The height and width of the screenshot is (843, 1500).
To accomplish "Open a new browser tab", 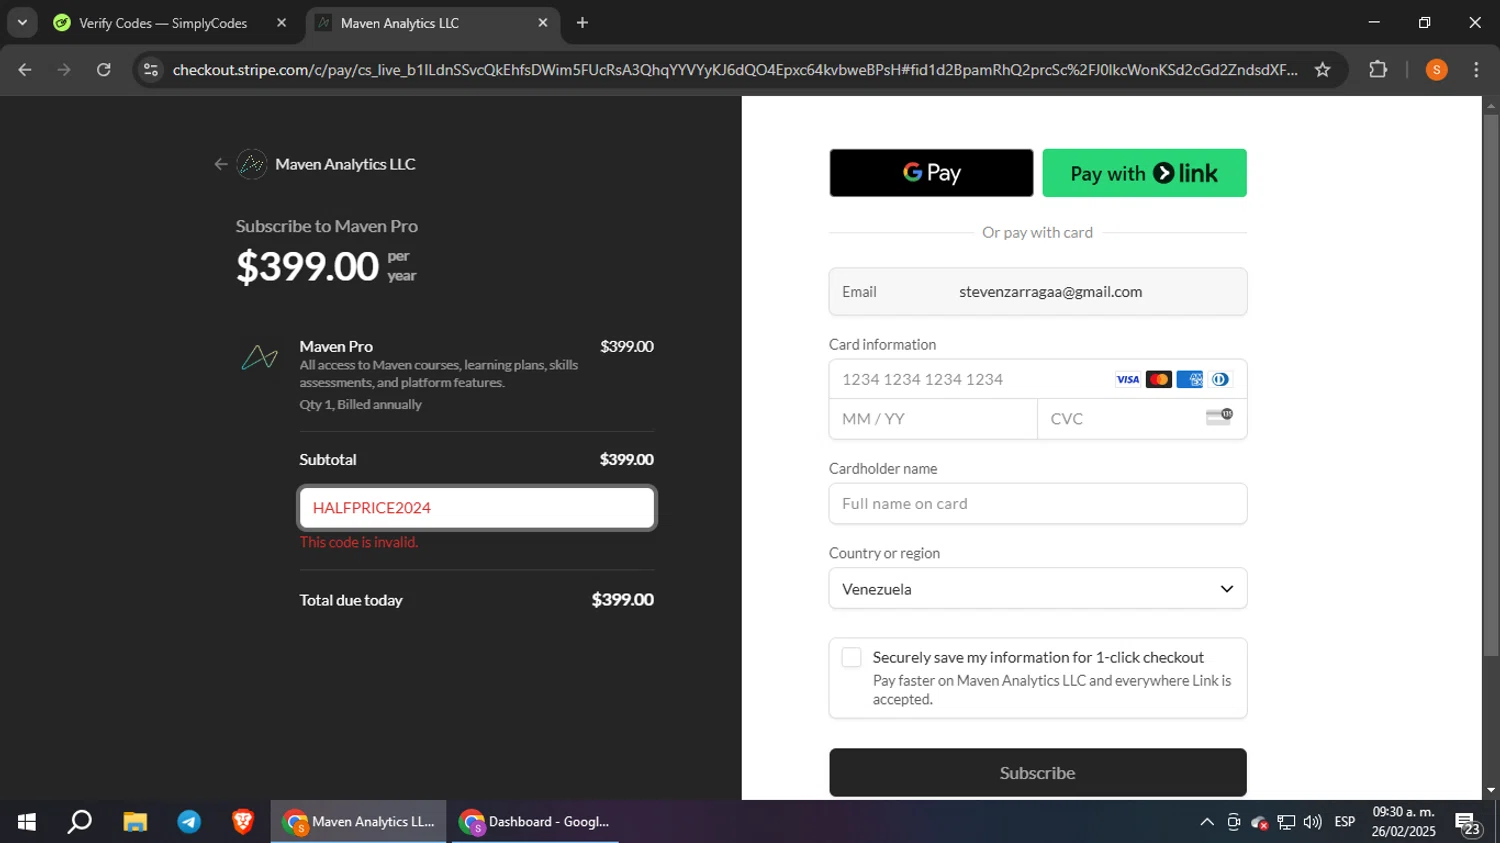I will (x=583, y=23).
